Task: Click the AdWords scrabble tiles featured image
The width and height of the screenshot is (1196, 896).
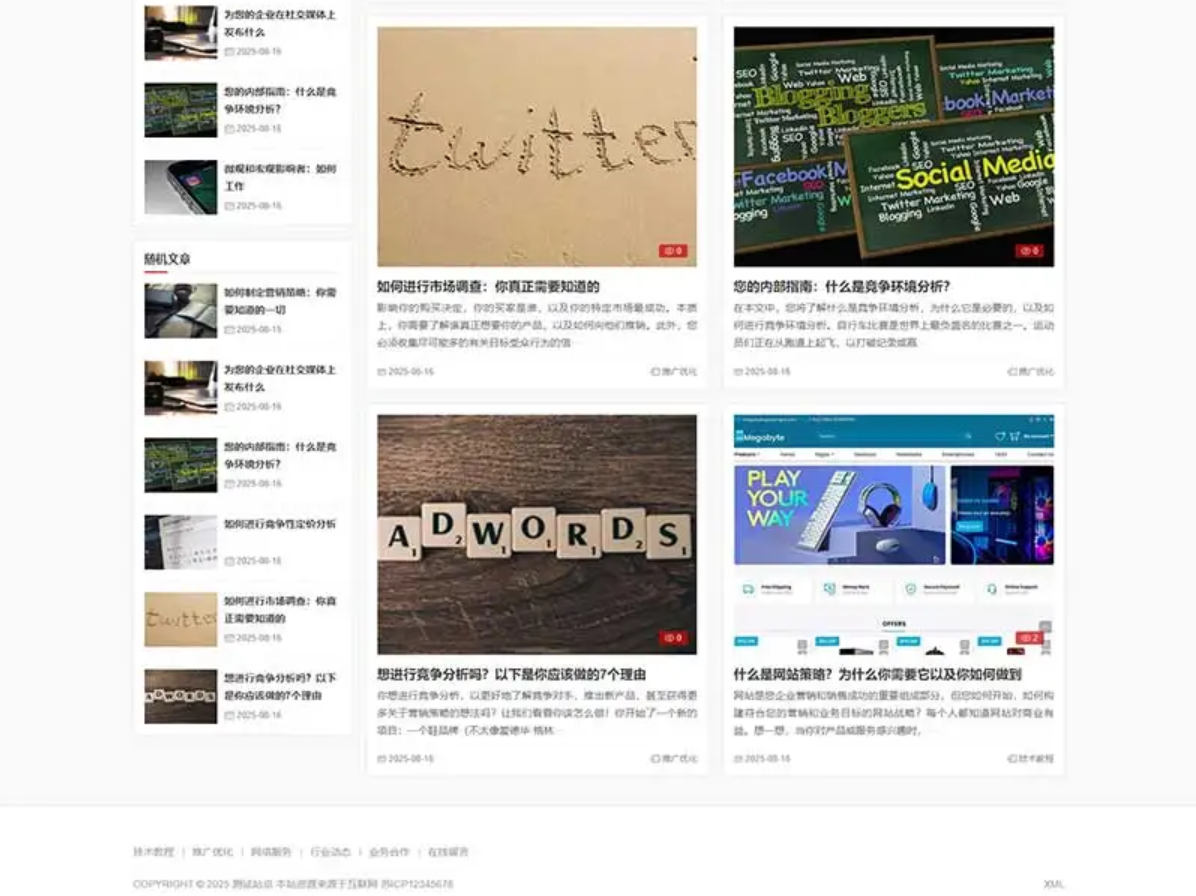Action: point(537,534)
